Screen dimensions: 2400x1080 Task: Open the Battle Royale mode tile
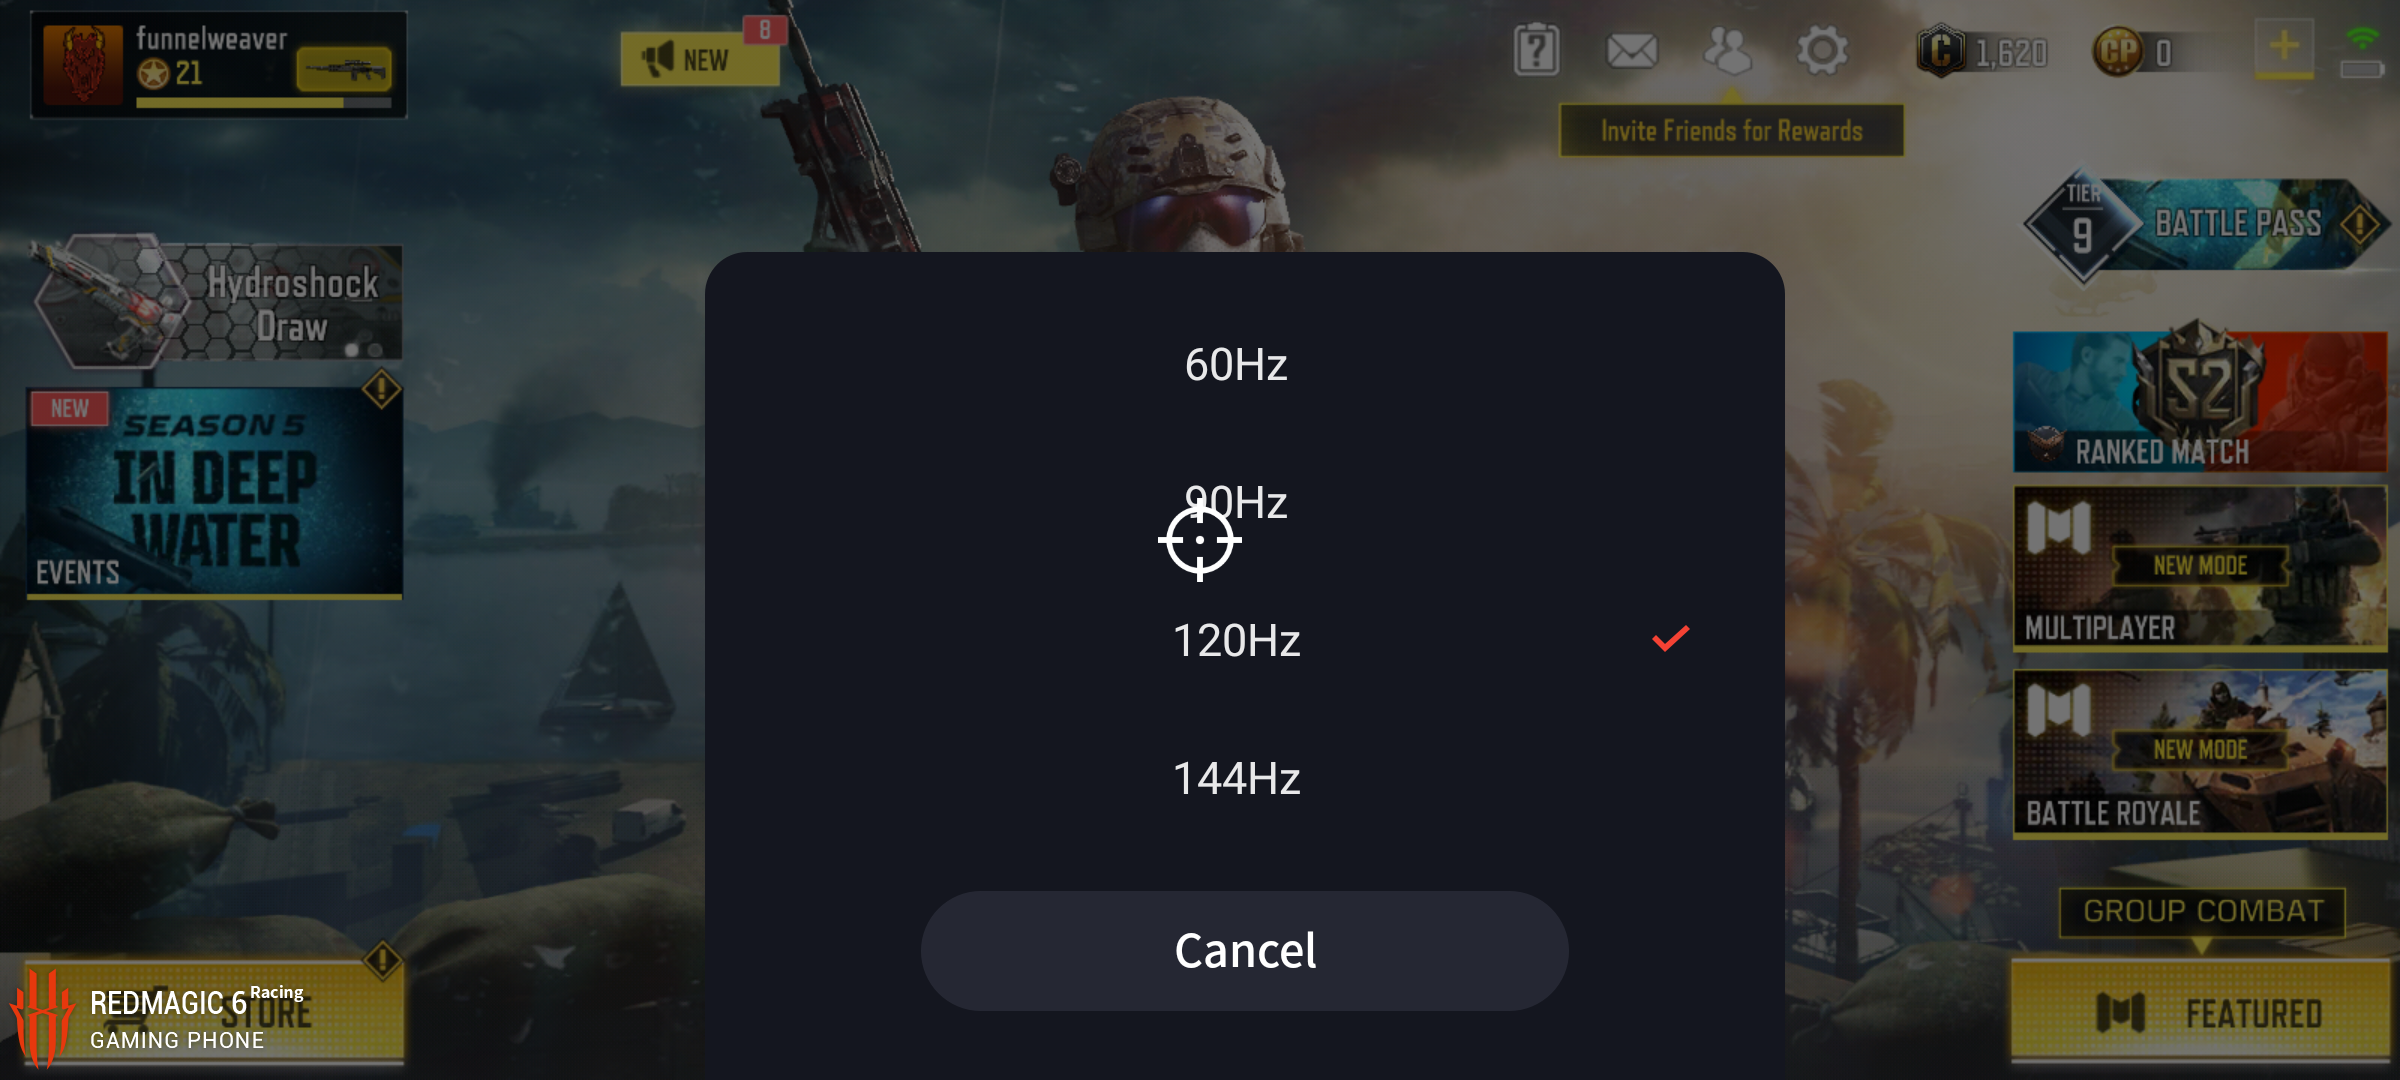pos(2200,752)
